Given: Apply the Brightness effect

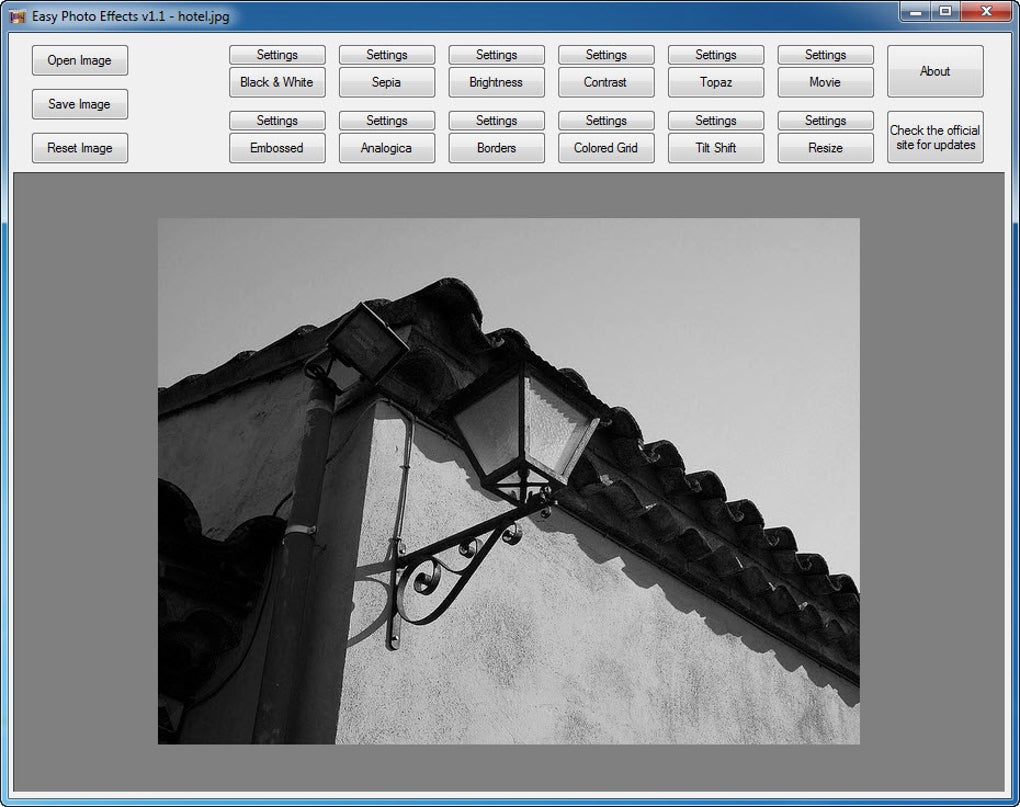Looking at the screenshot, I should point(496,83).
